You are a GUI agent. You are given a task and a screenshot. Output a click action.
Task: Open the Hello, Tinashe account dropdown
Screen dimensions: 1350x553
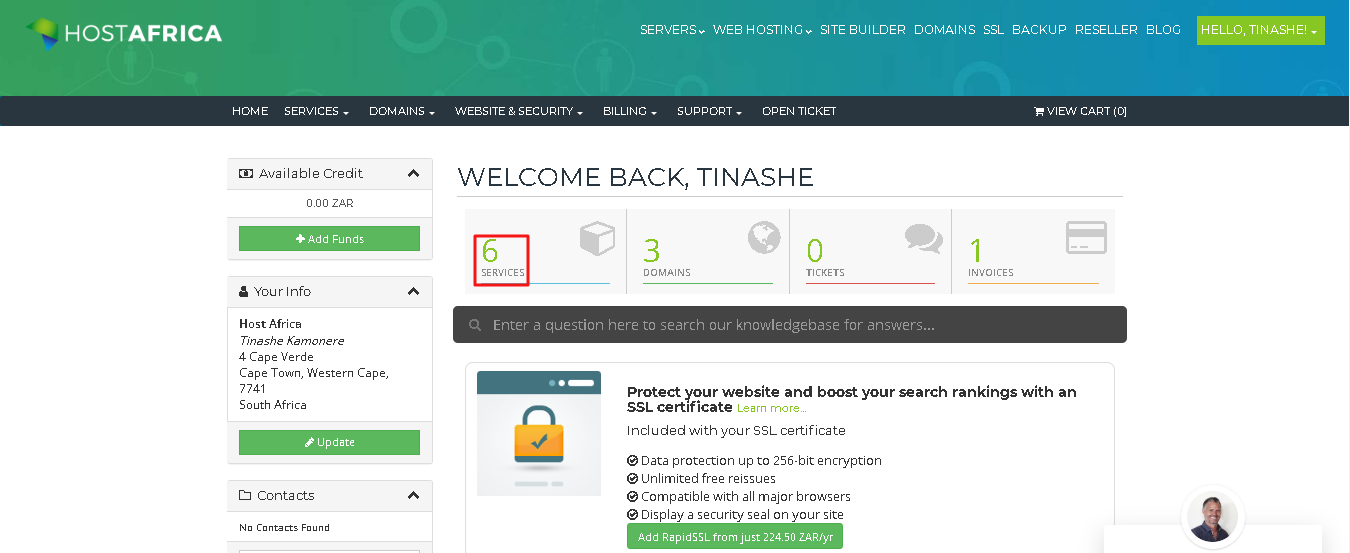click(1260, 30)
